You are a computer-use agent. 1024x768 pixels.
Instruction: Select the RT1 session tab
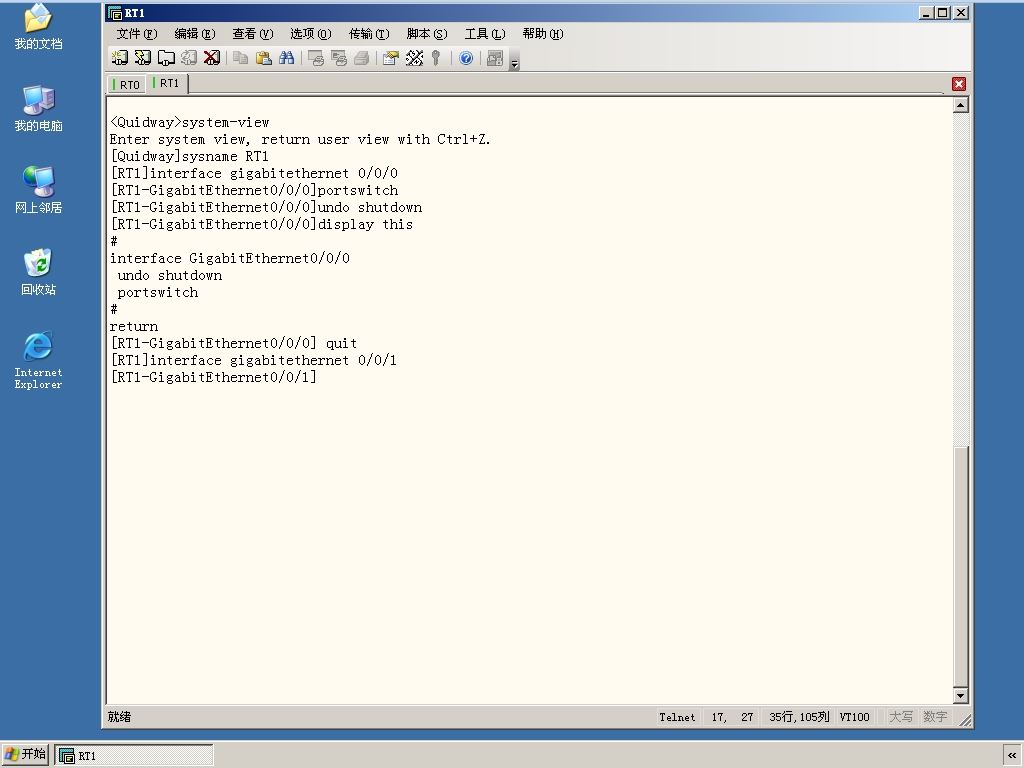(167, 84)
